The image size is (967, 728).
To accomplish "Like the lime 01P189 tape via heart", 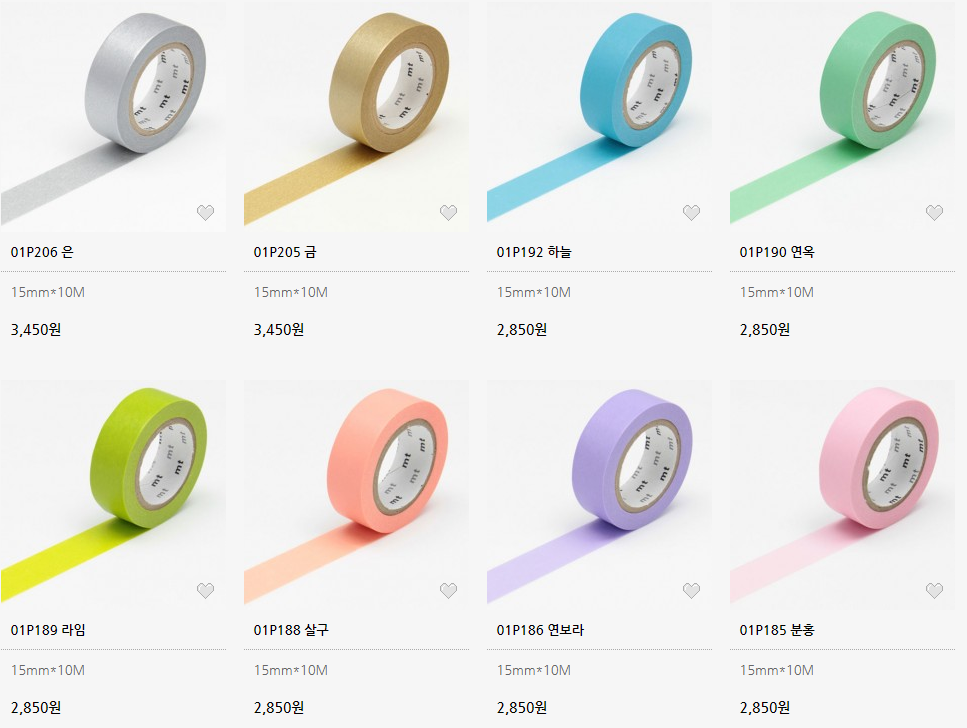I will point(205,591).
